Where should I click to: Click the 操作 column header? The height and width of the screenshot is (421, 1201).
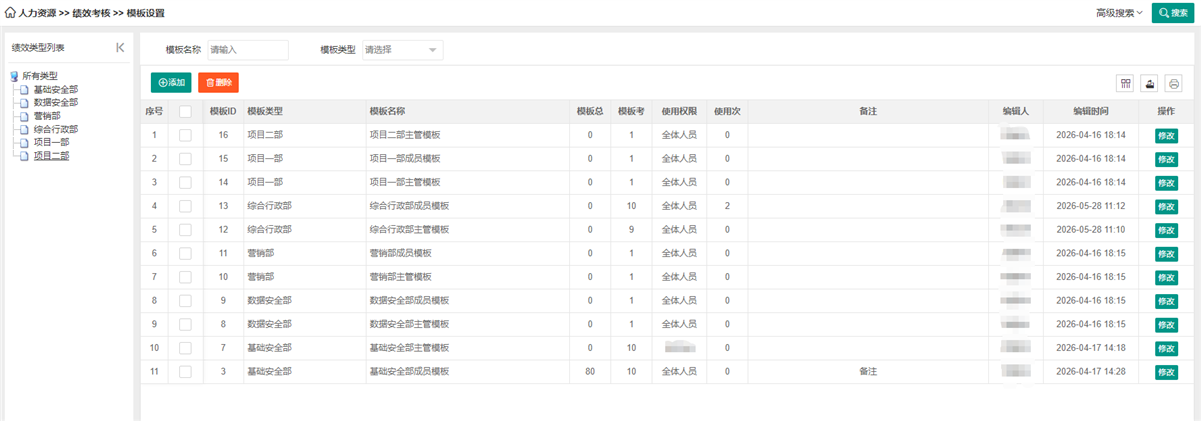(1166, 111)
